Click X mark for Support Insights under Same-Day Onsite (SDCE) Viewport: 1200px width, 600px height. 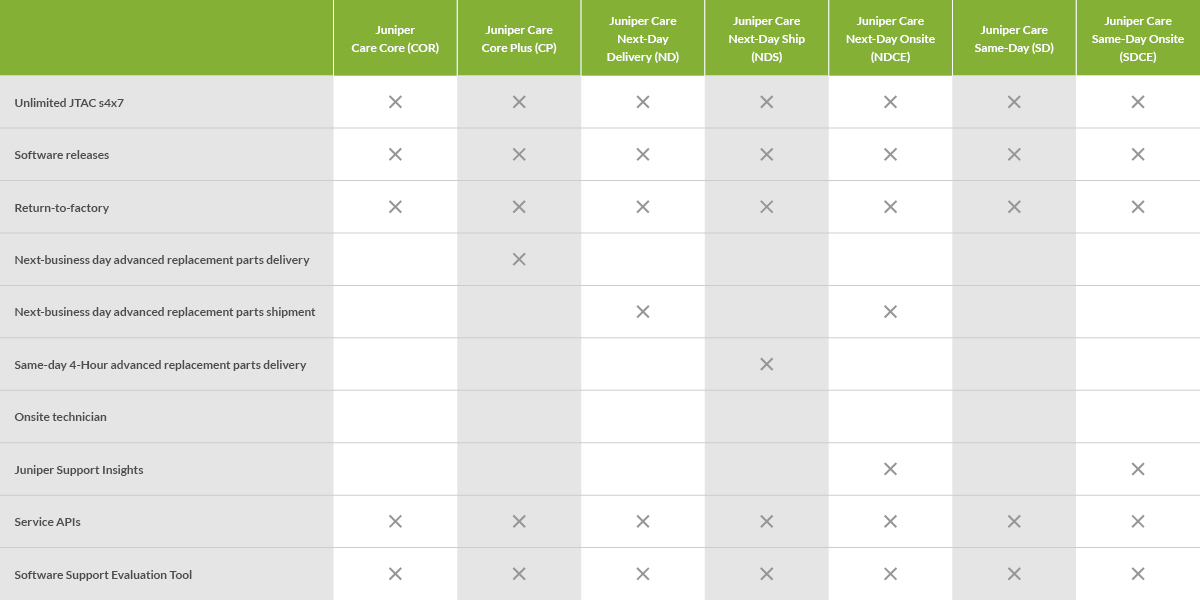1138,469
